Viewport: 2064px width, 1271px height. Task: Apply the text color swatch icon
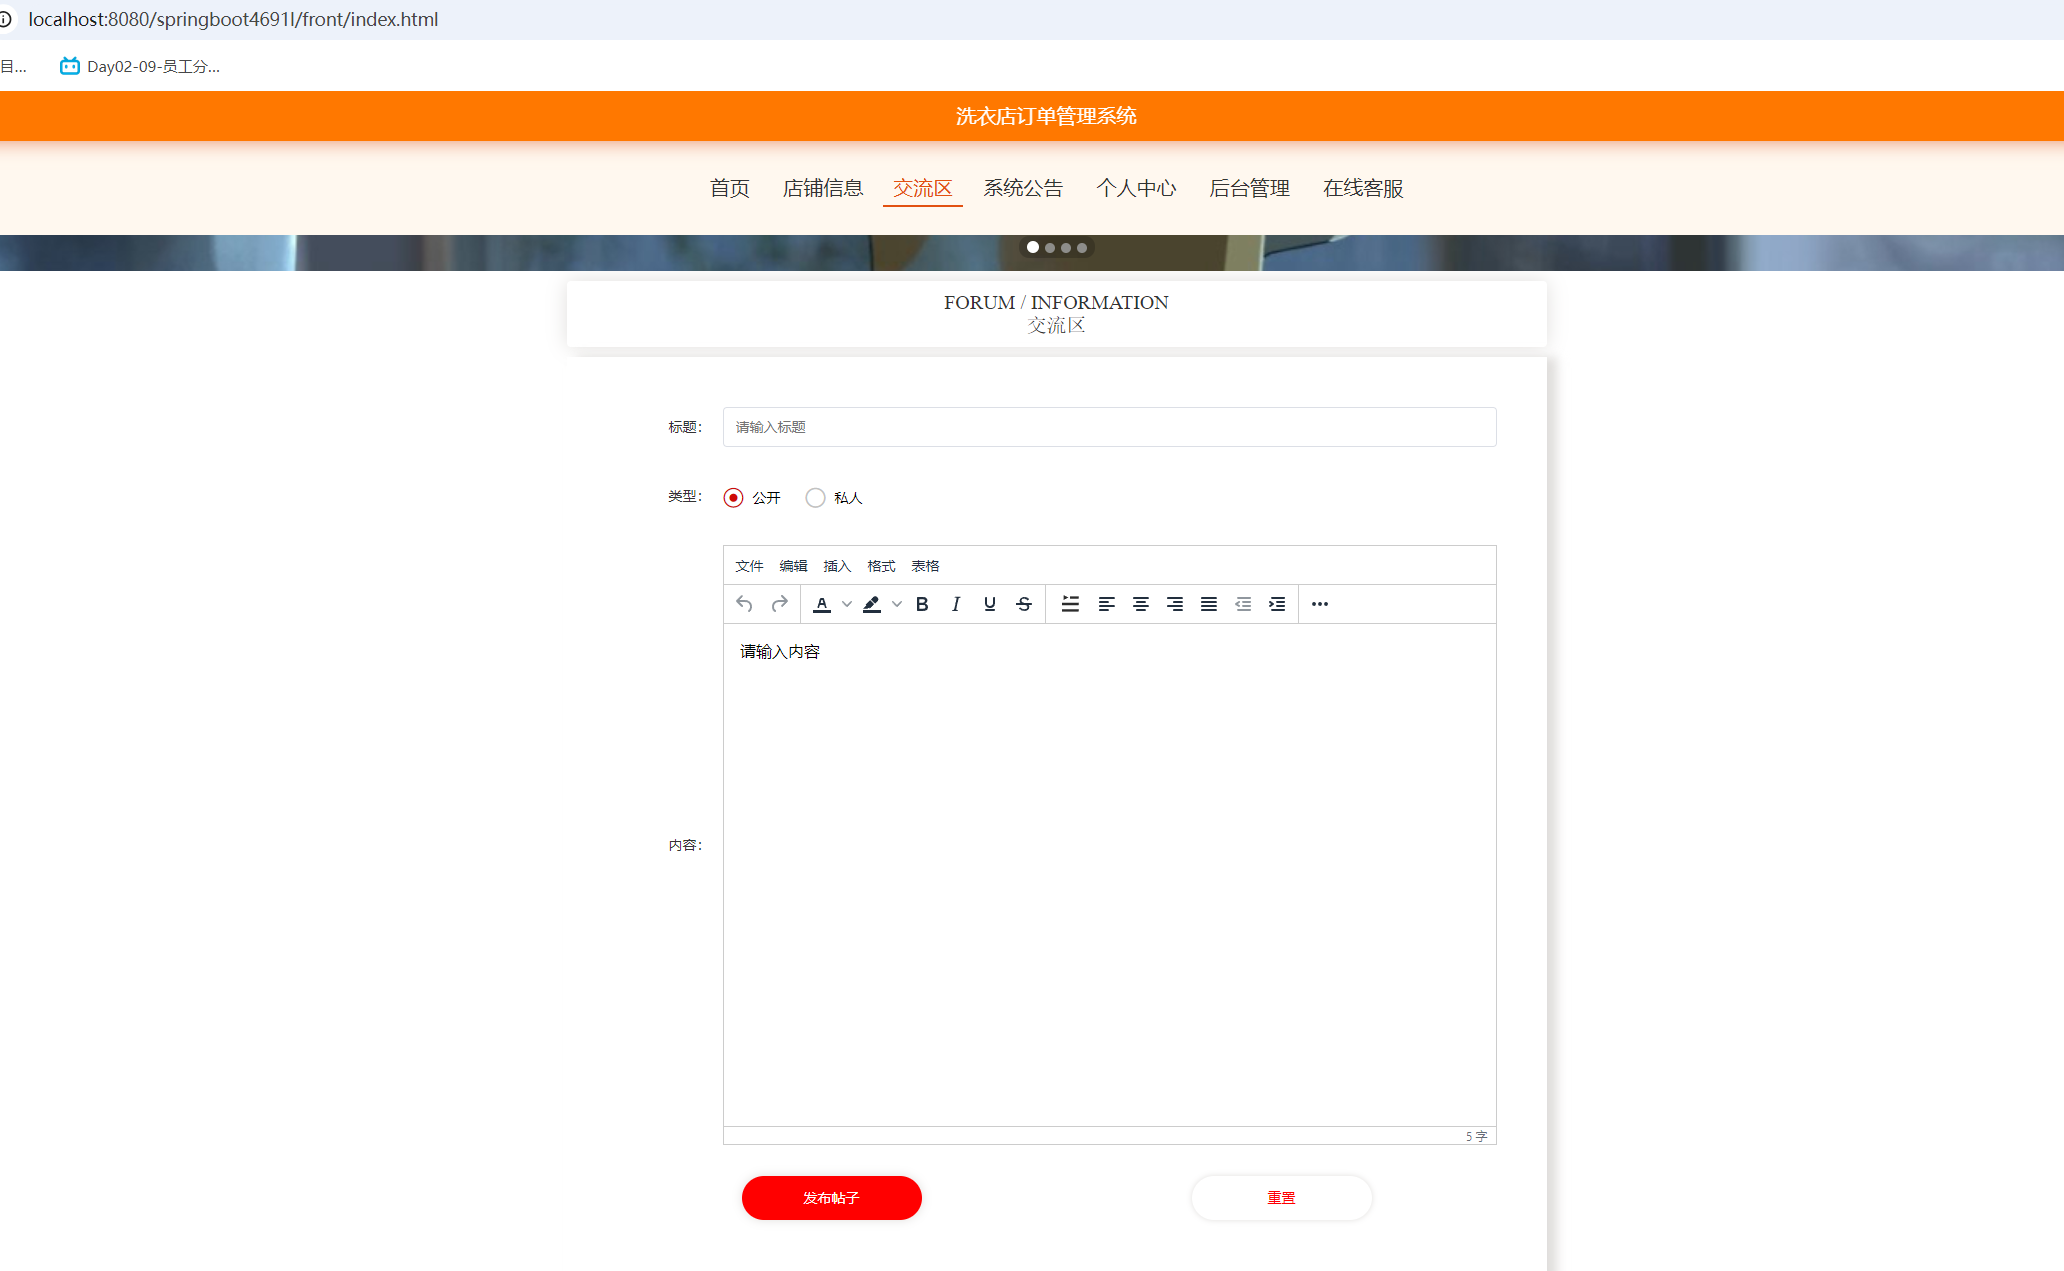pyautogui.click(x=822, y=604)
